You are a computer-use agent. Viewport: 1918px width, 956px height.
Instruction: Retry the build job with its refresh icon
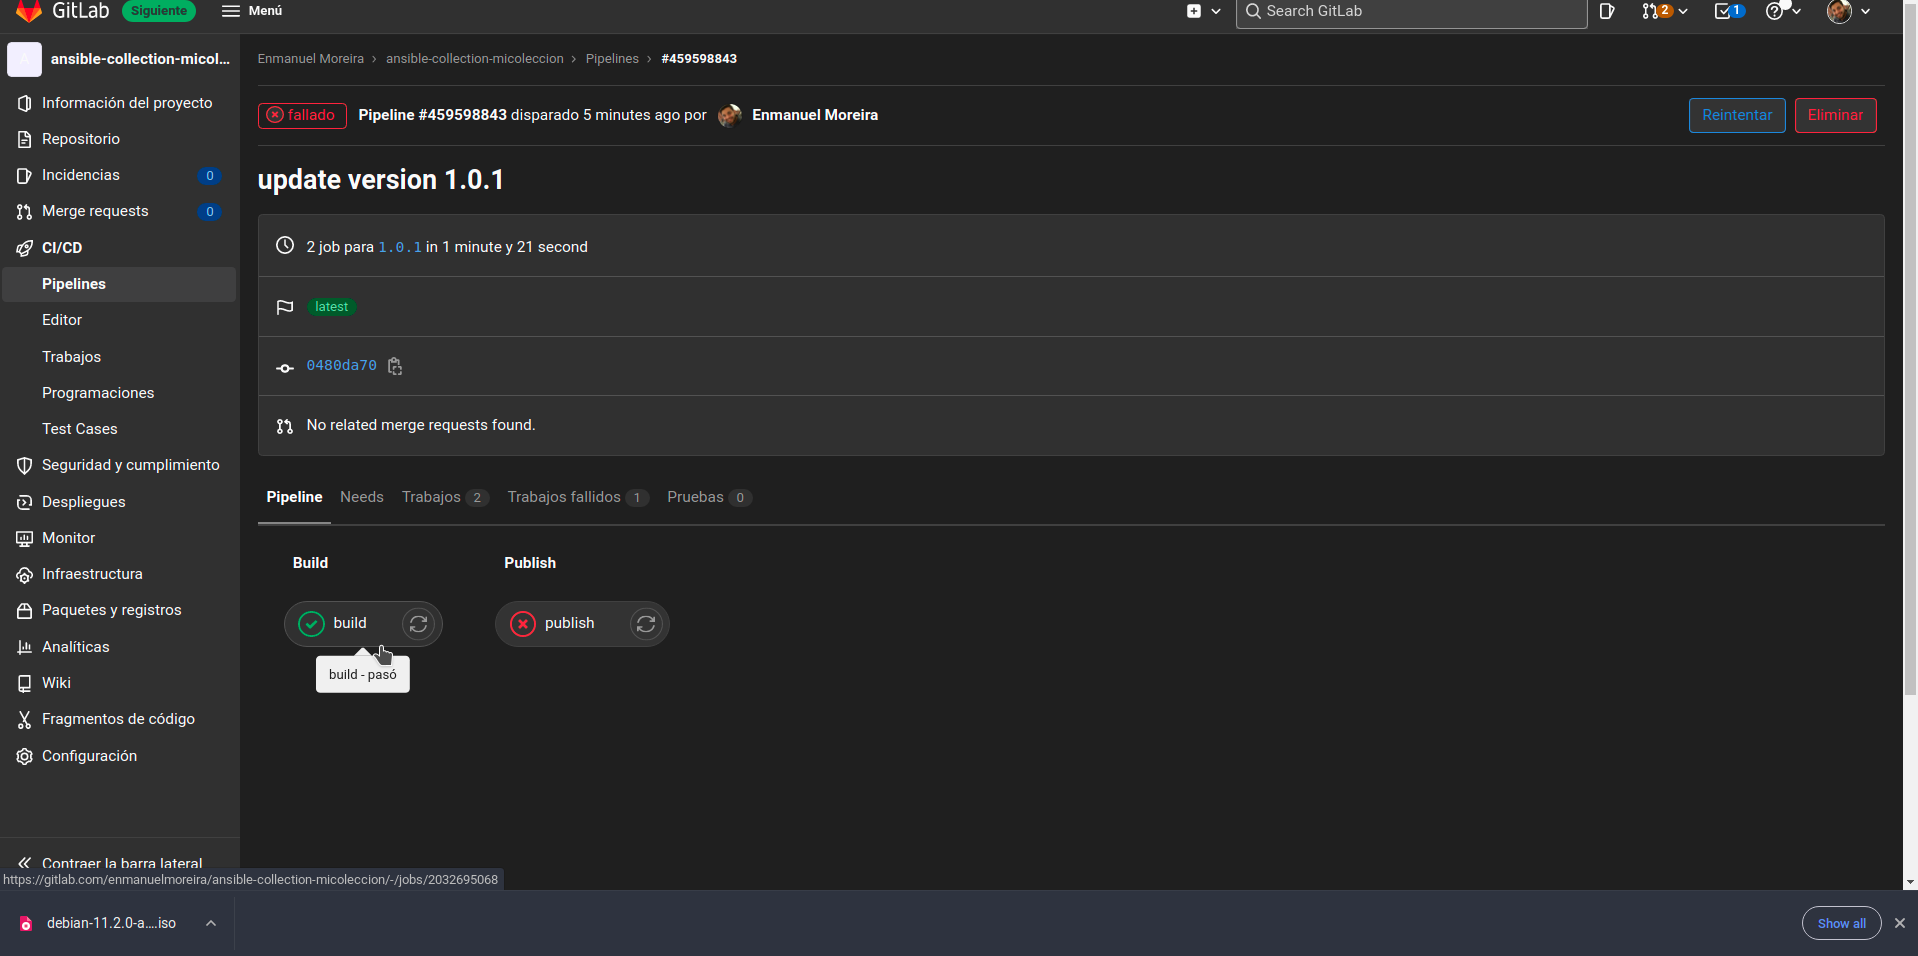pos(419,624)
